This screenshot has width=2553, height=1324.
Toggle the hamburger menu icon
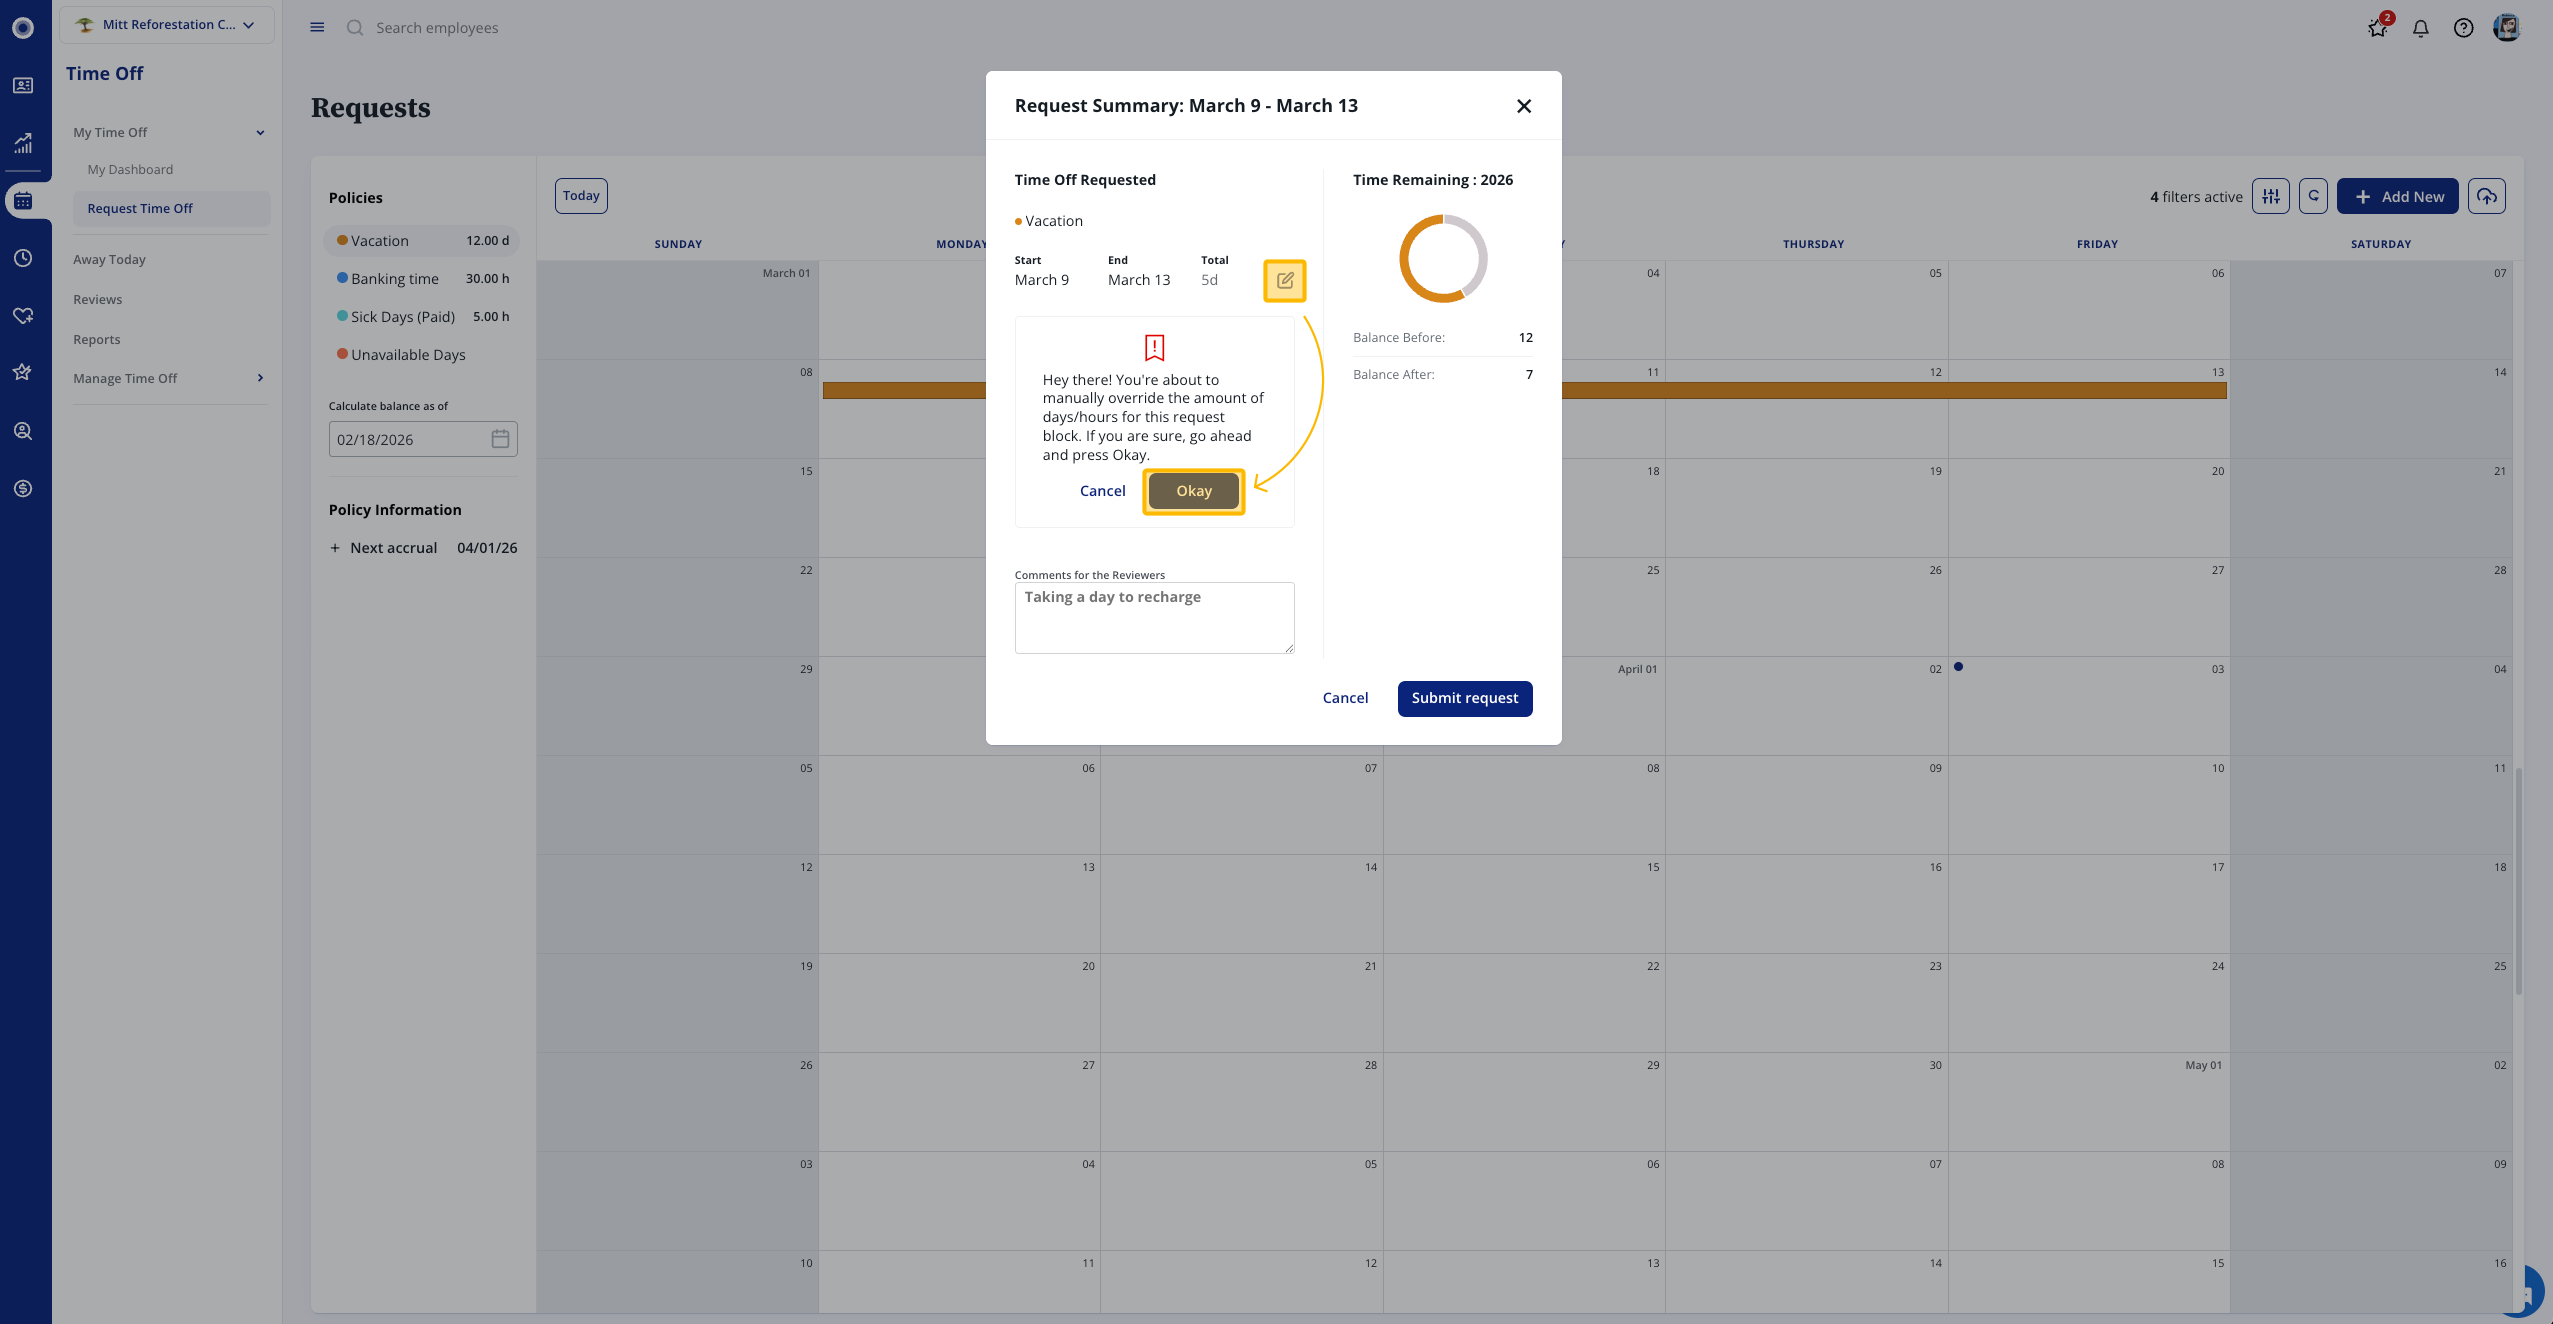pos(317,28)
